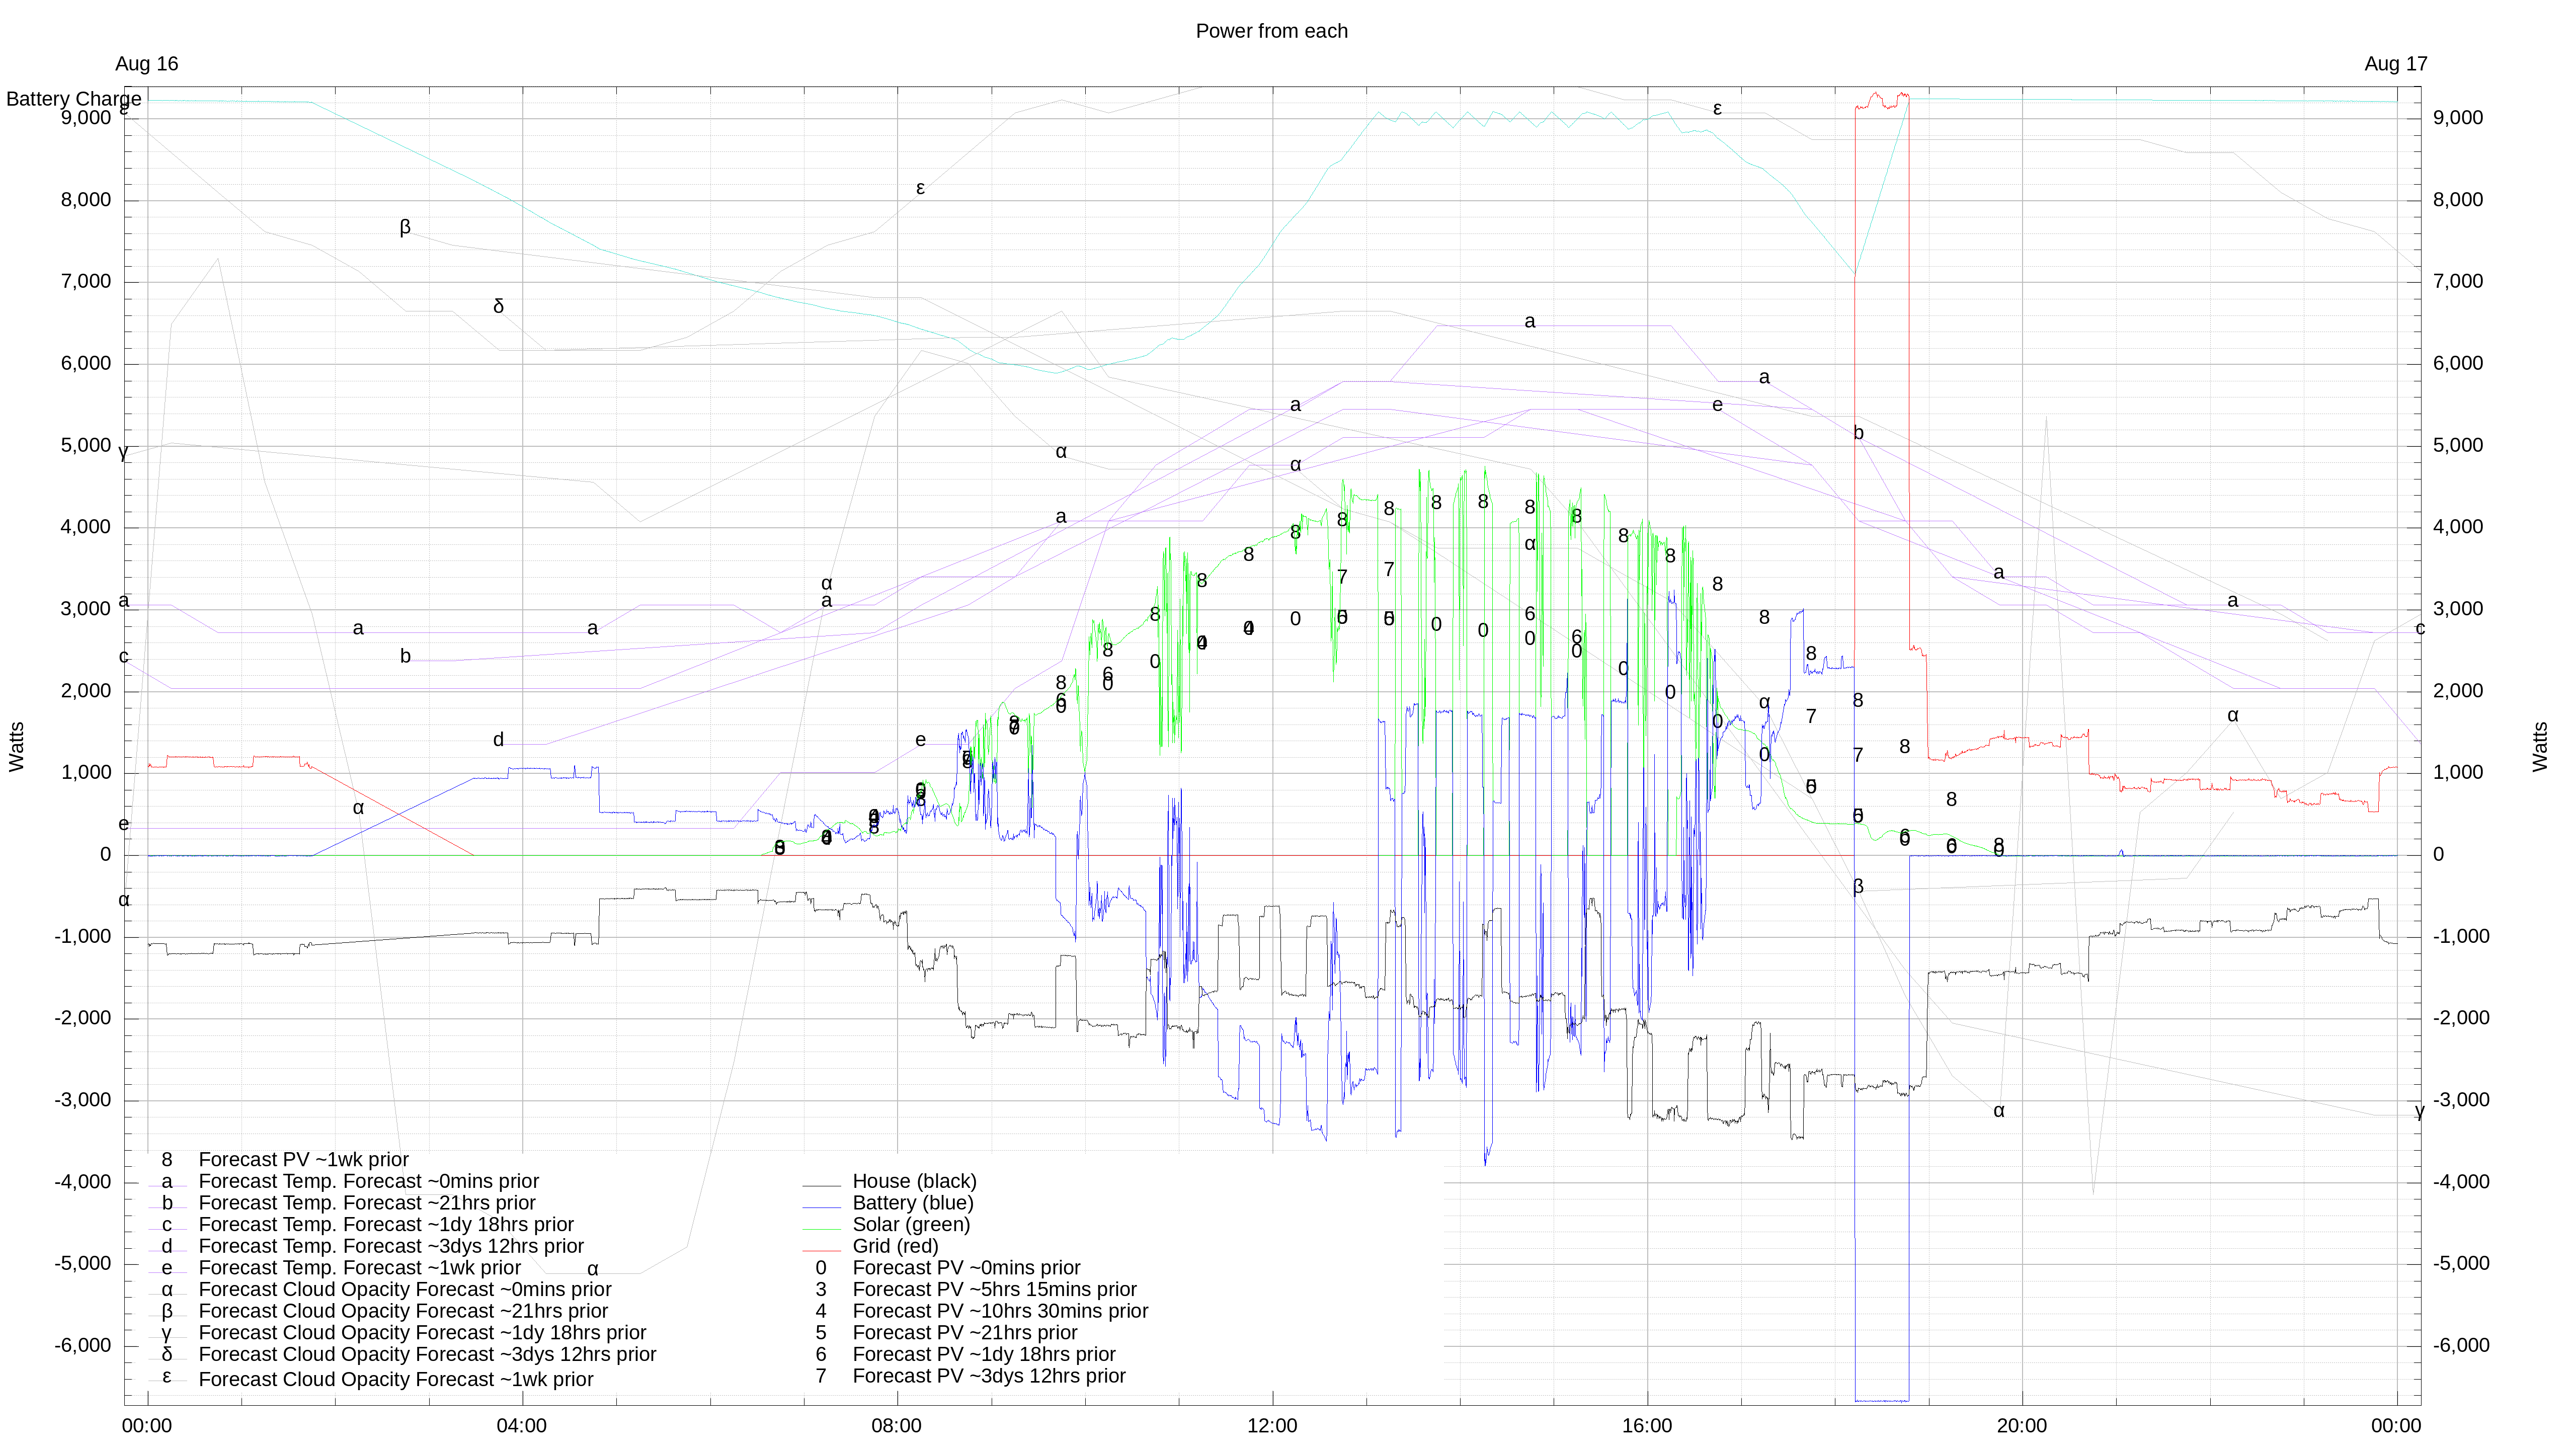Click legend 'Forecast PV ~5hrs 15mins prior'
2576x1449 pixels.
tap(994, 1290)
